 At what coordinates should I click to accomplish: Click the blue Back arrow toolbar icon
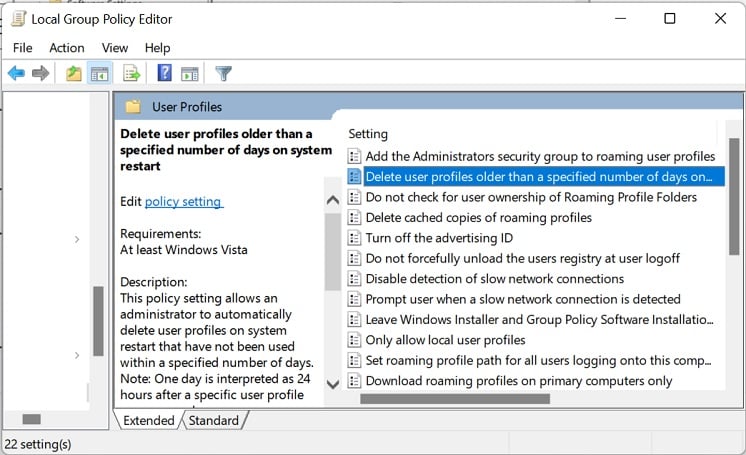[x=16, y=73]
